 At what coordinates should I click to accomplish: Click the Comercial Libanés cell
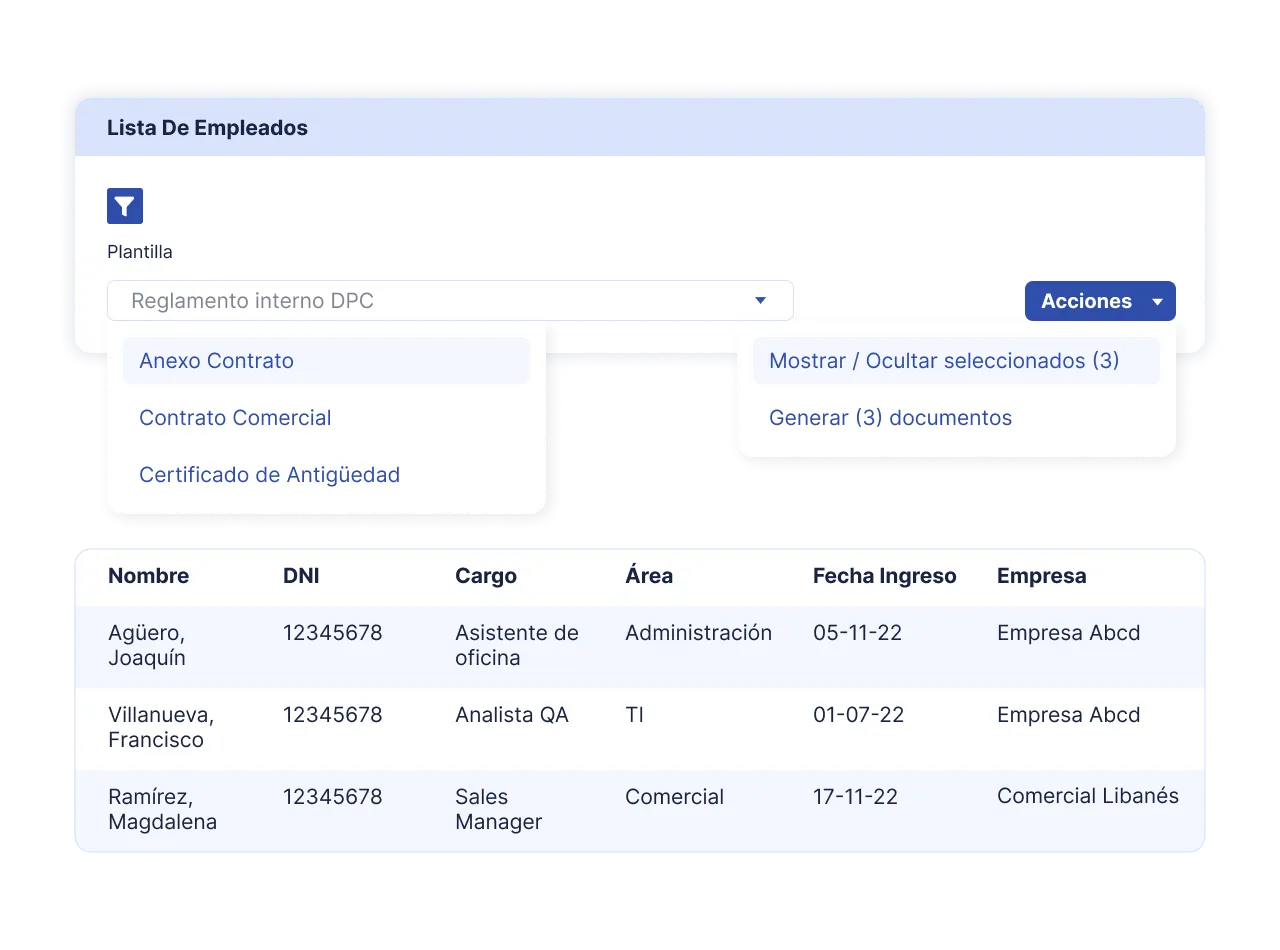1087,797
